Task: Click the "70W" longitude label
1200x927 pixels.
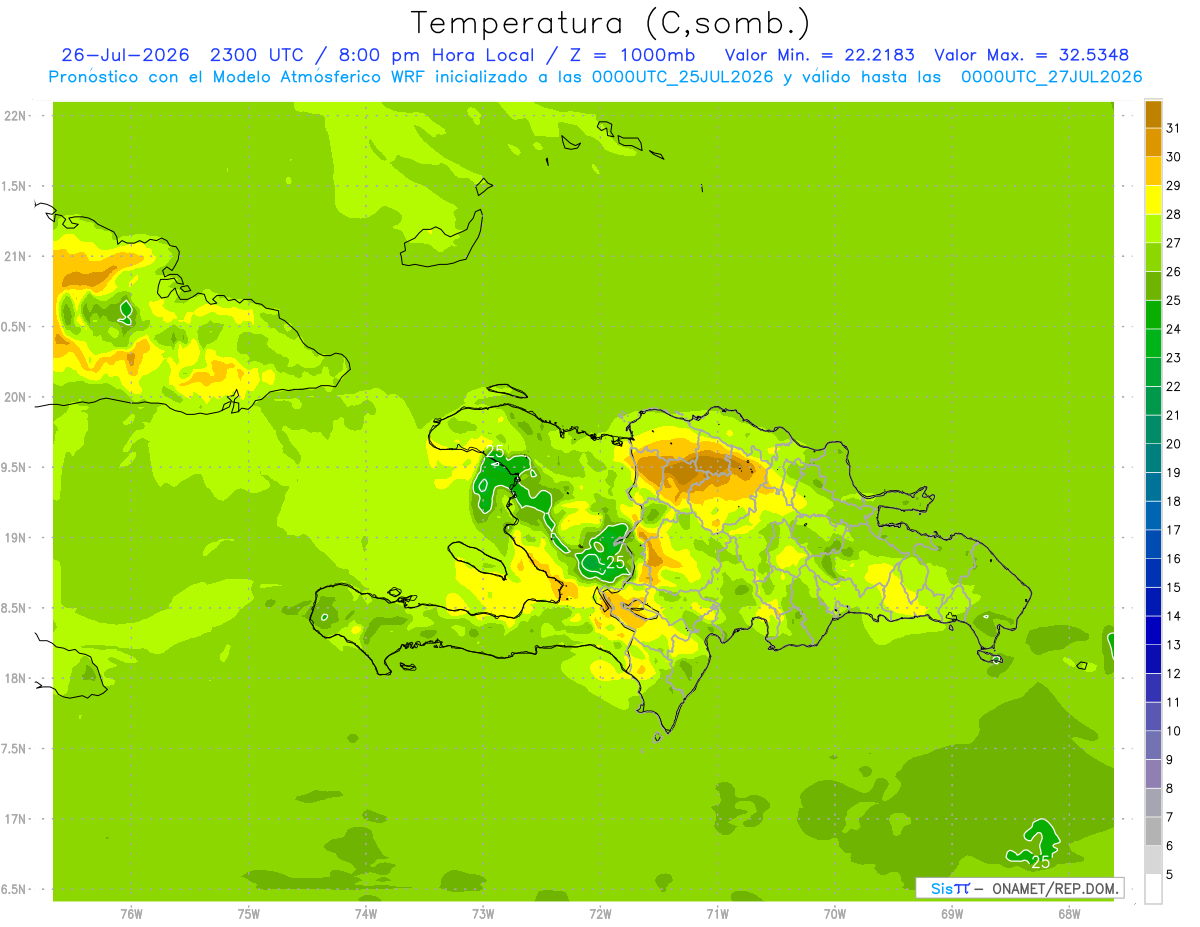Action: click(x=835, y=915)
